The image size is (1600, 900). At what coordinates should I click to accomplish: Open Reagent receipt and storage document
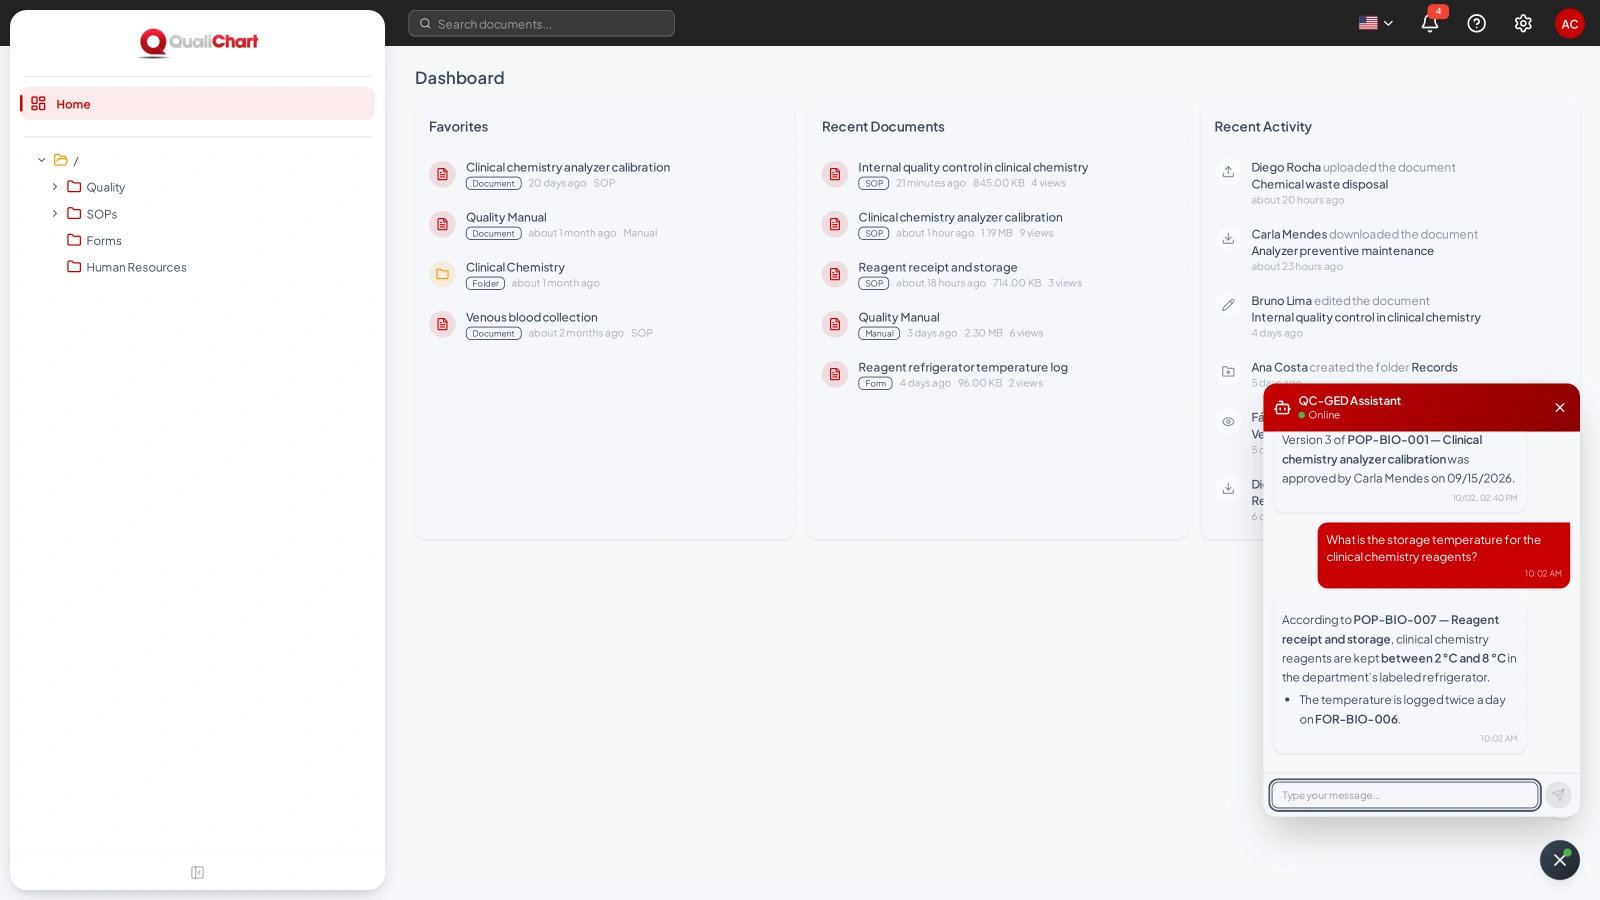point(938,267)
